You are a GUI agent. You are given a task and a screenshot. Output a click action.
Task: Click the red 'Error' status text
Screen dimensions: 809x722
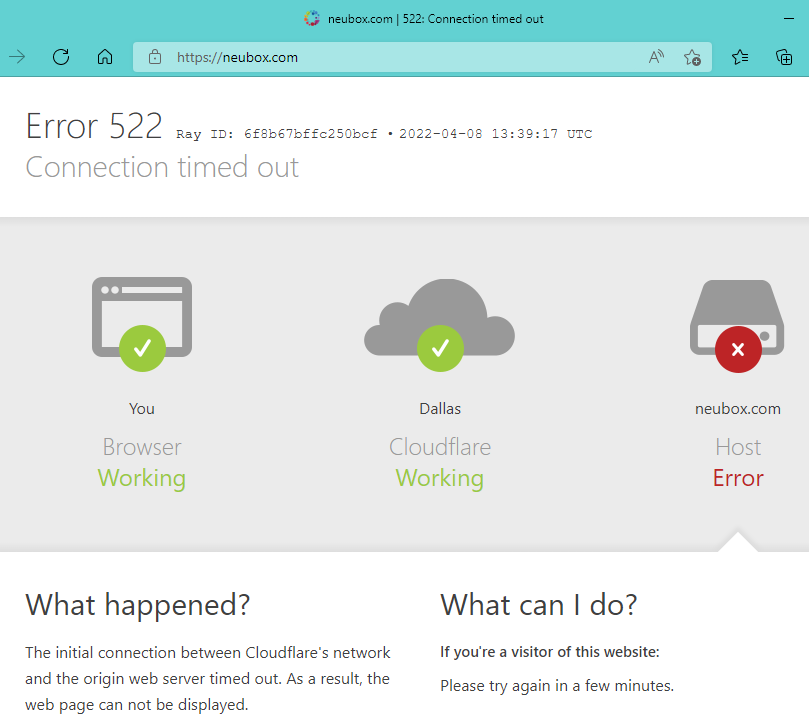click(x=738, y=478)
